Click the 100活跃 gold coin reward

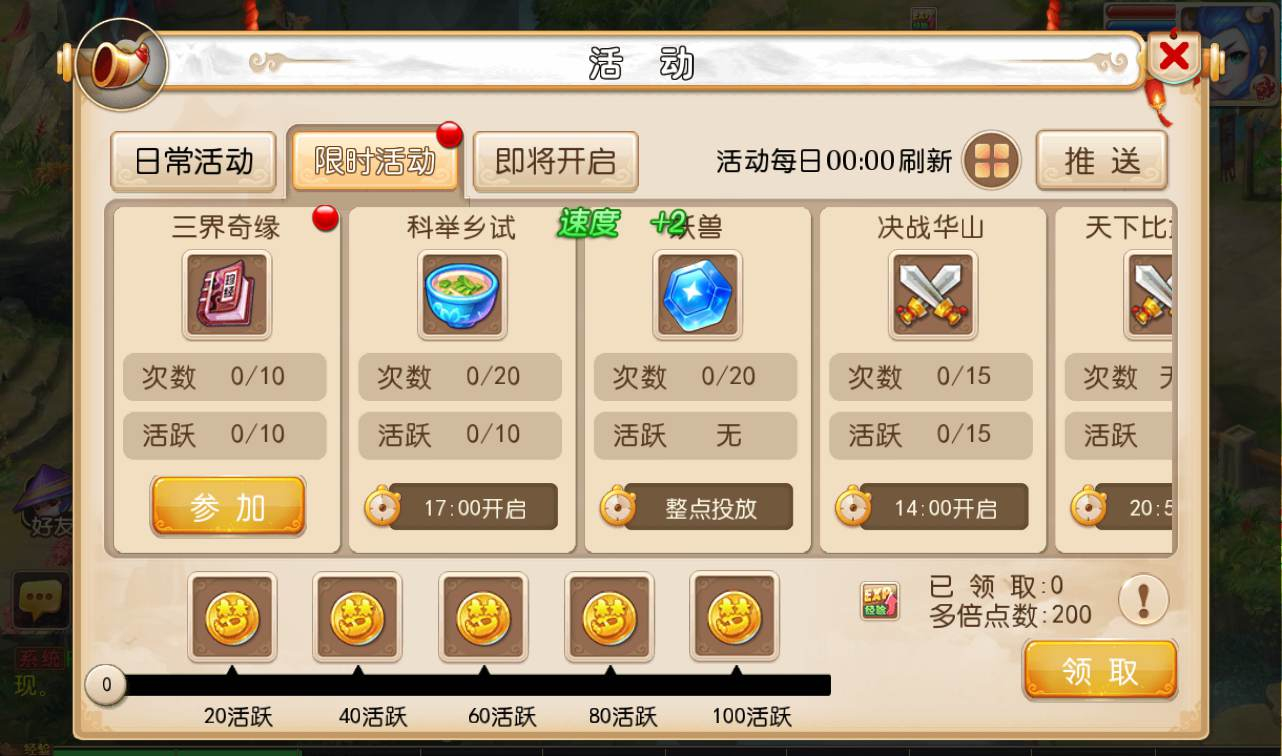[x=734, y=617]
